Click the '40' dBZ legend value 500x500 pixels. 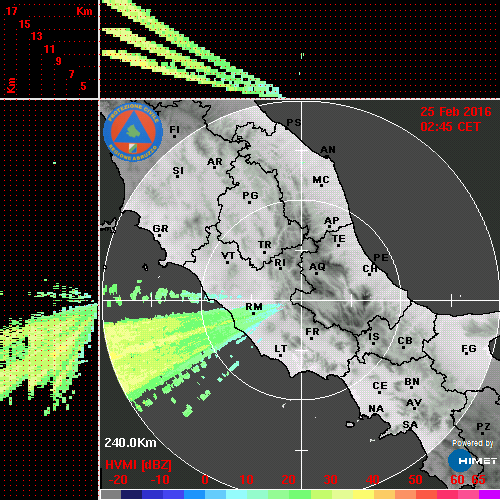tap(373, 480)
